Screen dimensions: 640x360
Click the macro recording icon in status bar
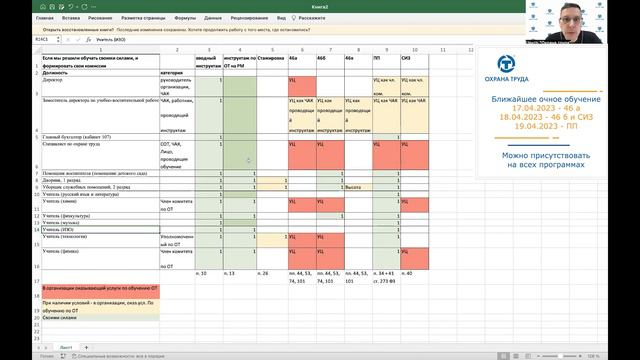point(63,356)
